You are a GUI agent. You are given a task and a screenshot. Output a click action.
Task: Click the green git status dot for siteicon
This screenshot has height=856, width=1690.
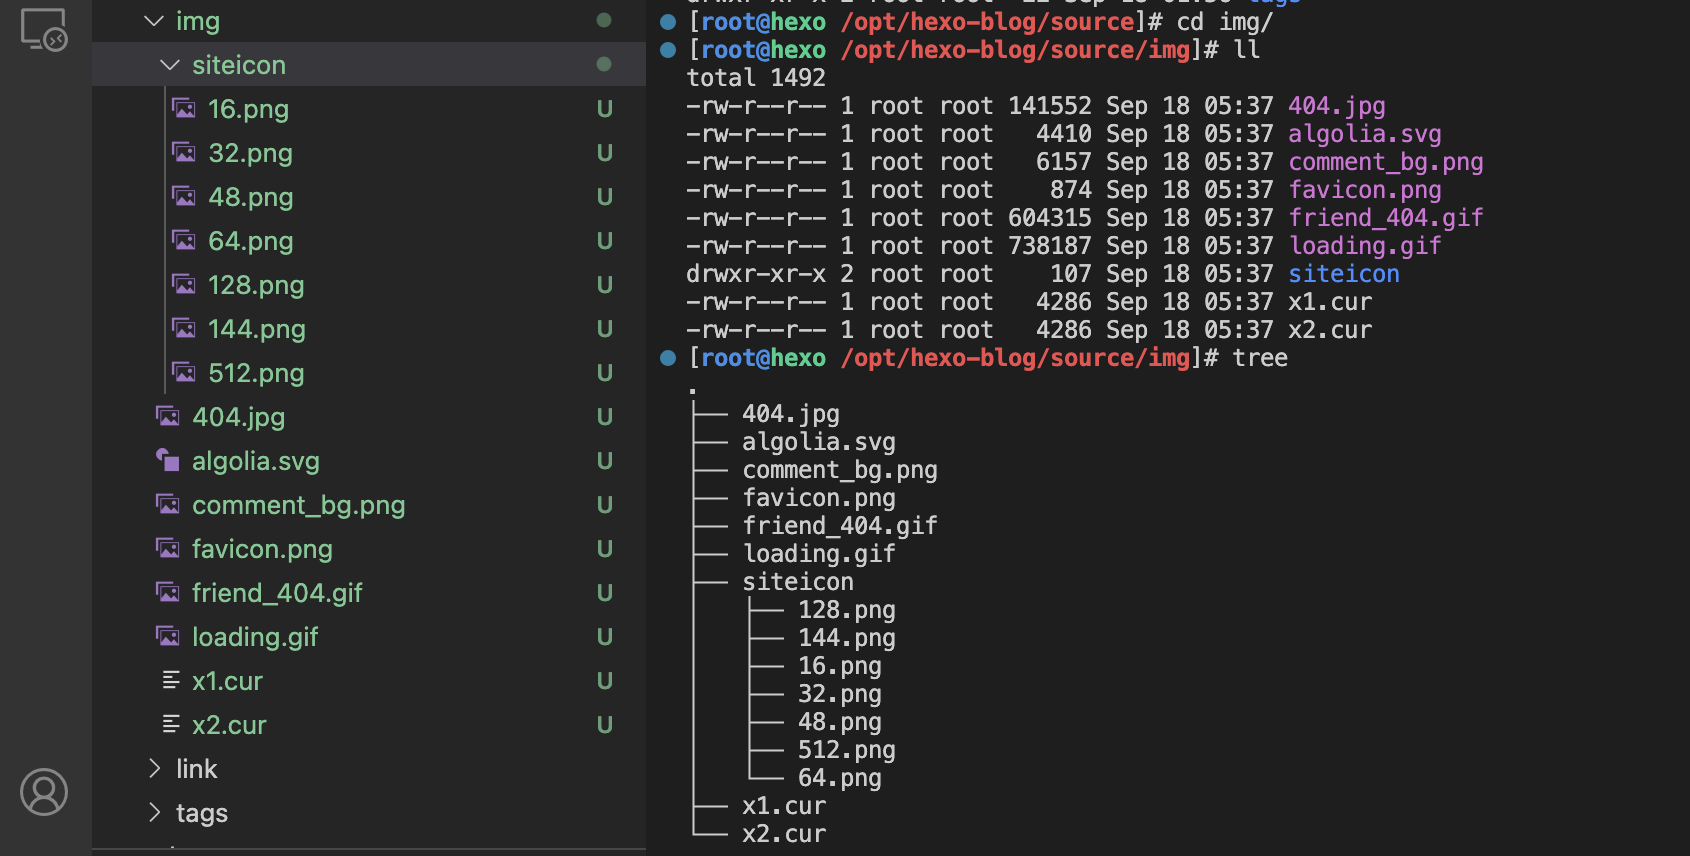click(604, 64)
